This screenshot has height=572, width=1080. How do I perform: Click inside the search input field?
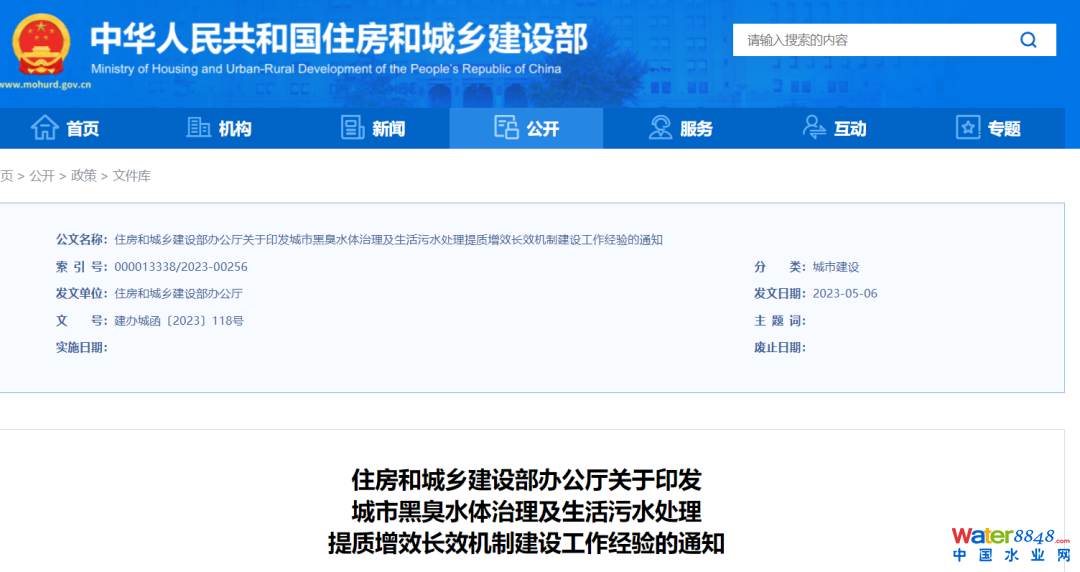[x=870, y=40]
